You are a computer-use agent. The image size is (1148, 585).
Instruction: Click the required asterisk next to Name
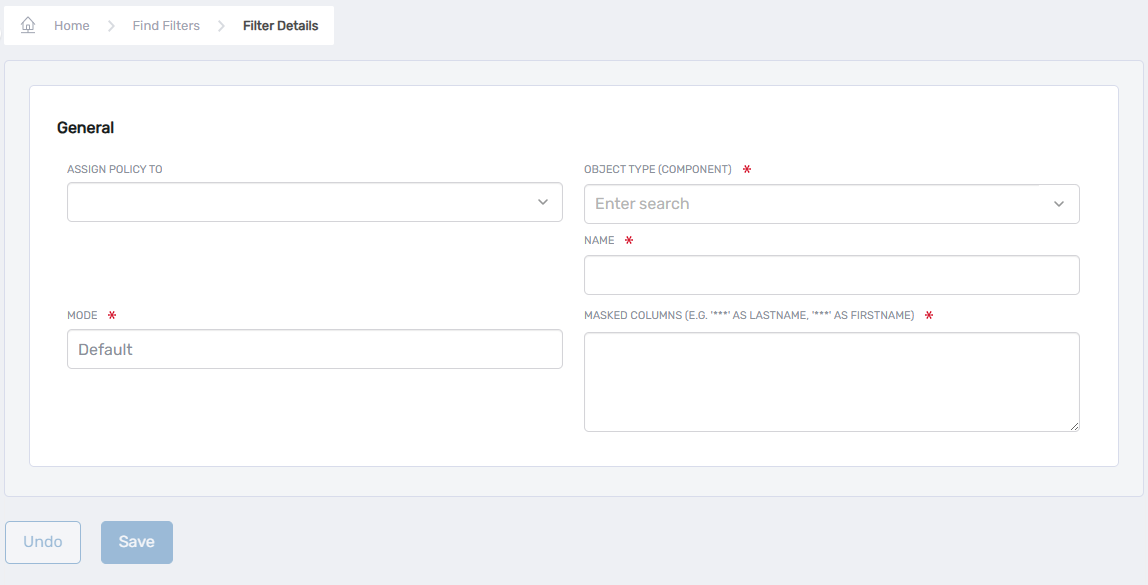(627, 240)
